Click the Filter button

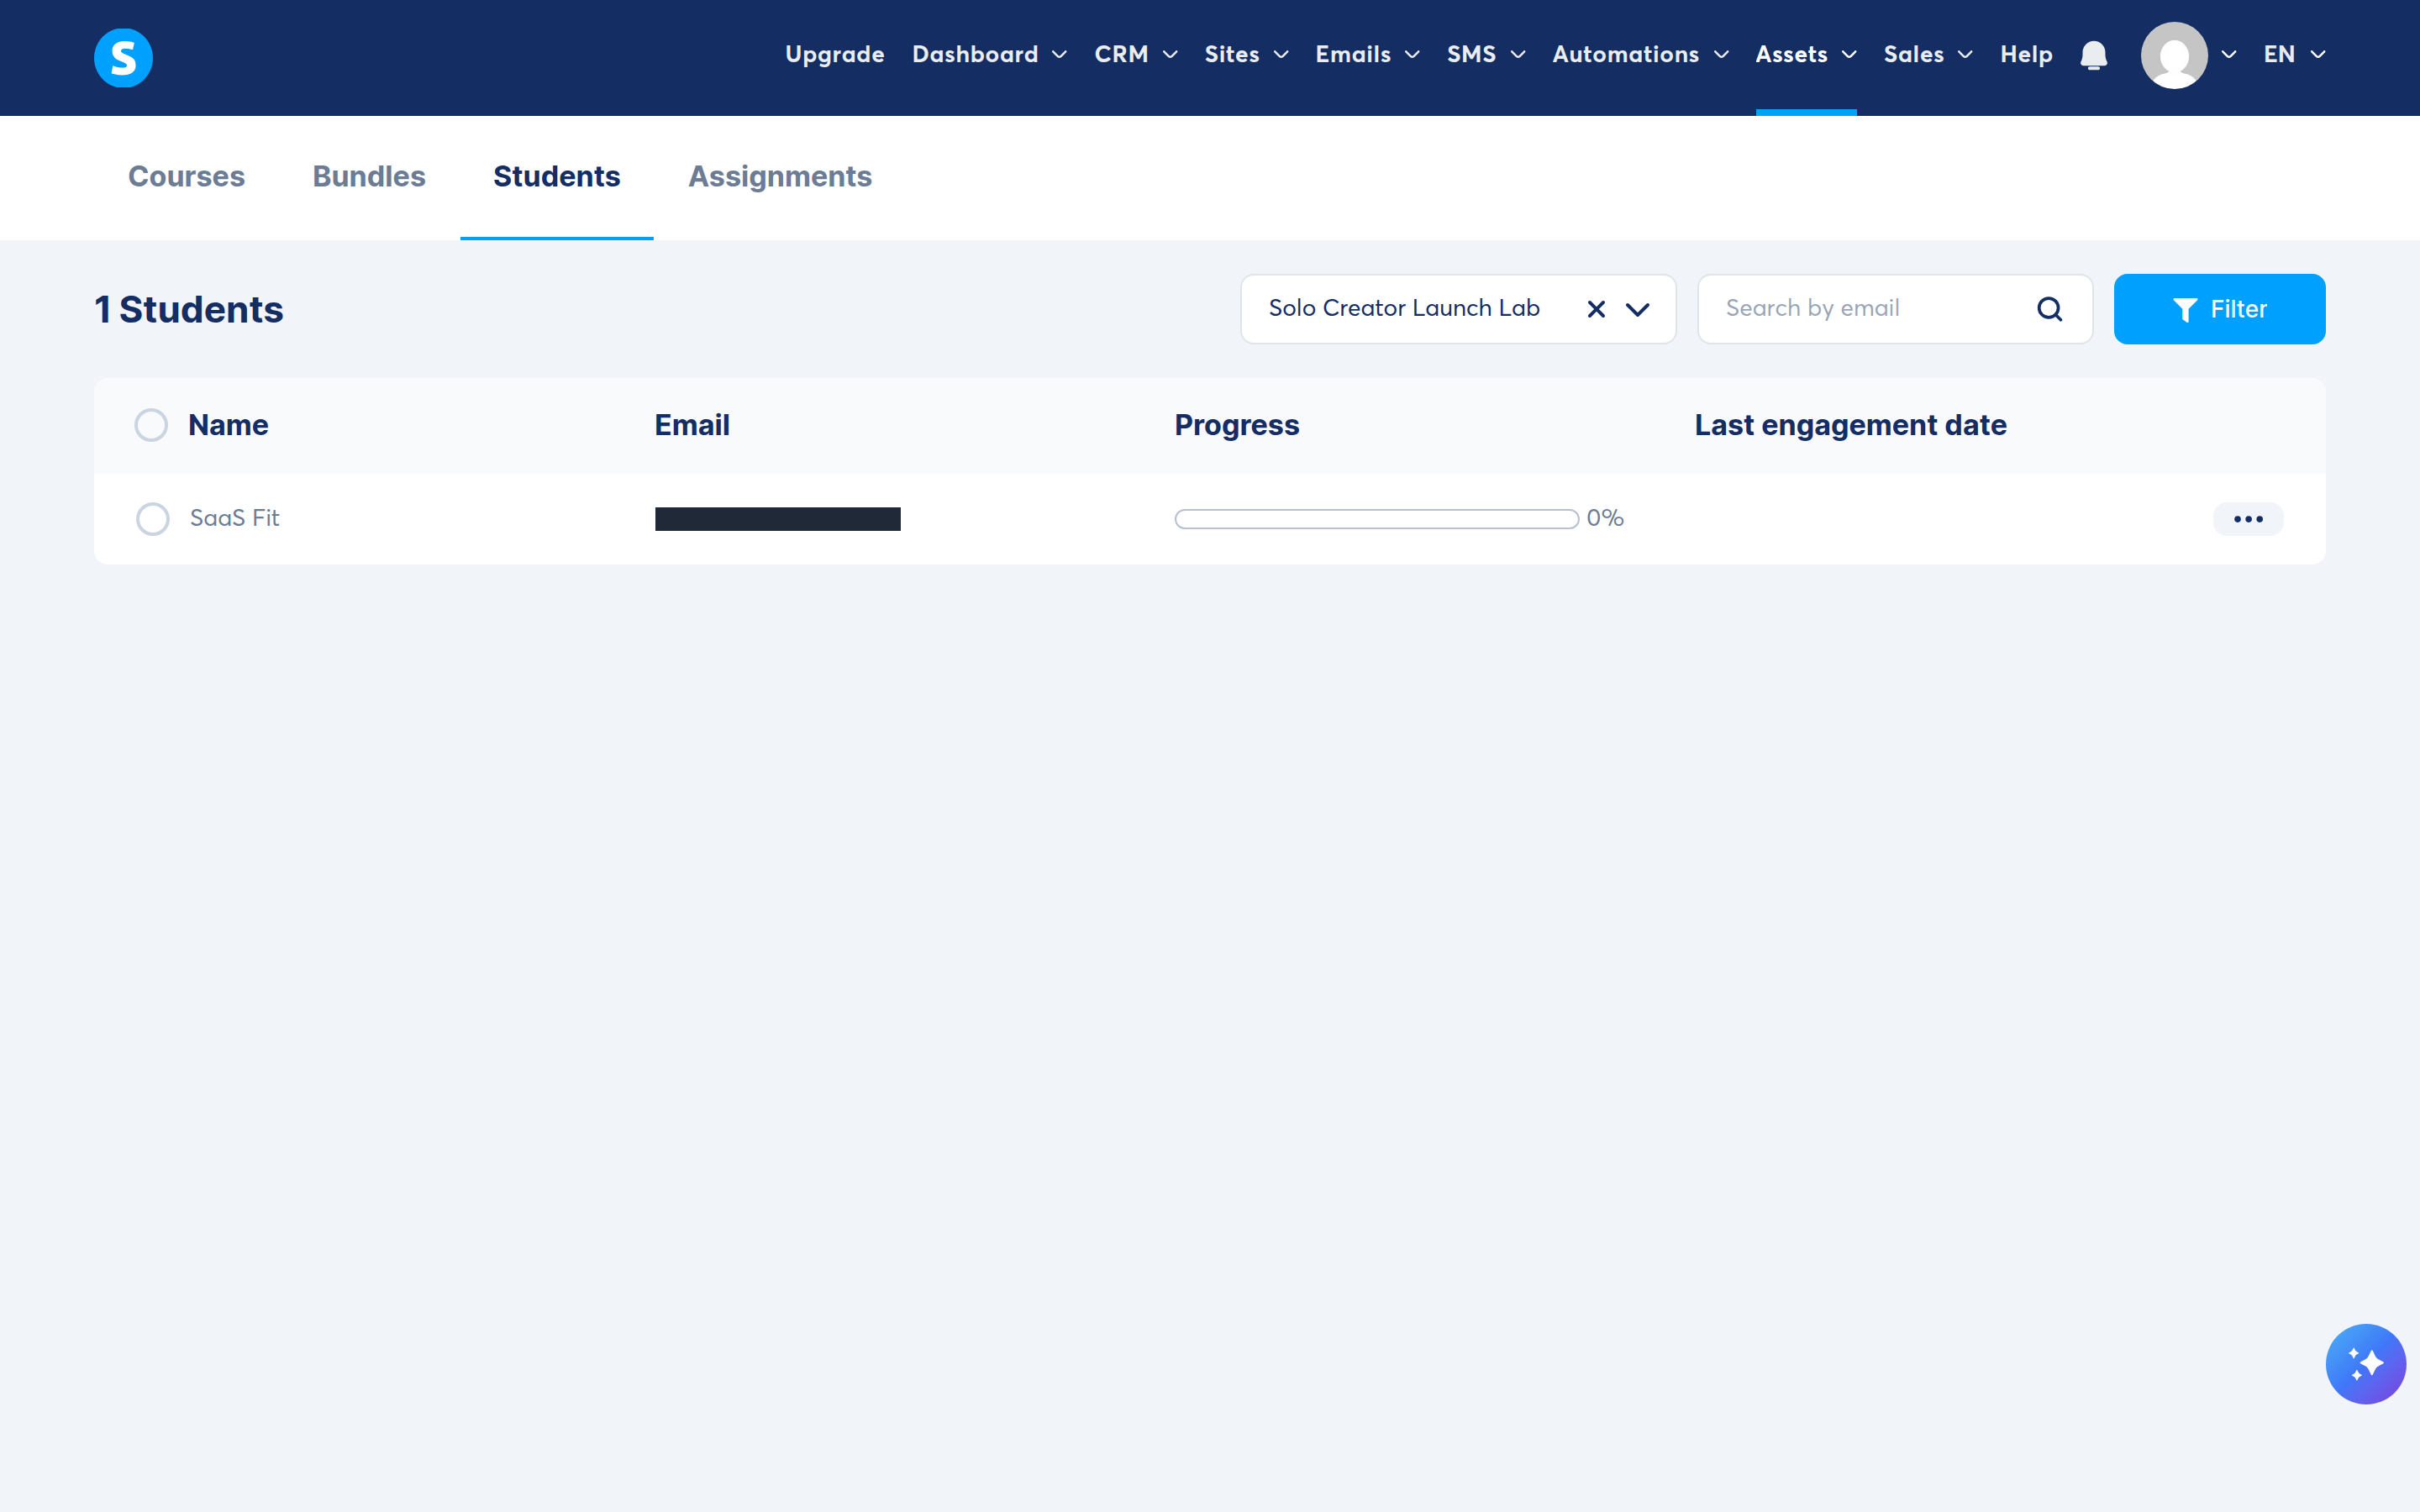coord(2219,309)
